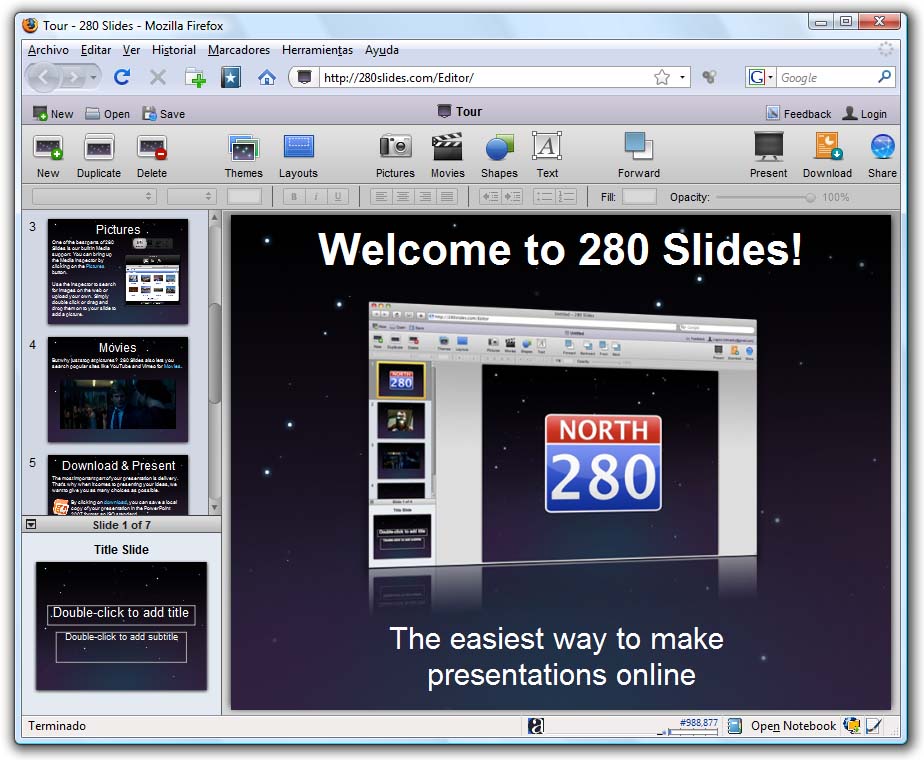Open the Marcadores menu
The image size is (924, 760).
click(x=239, y=50)
